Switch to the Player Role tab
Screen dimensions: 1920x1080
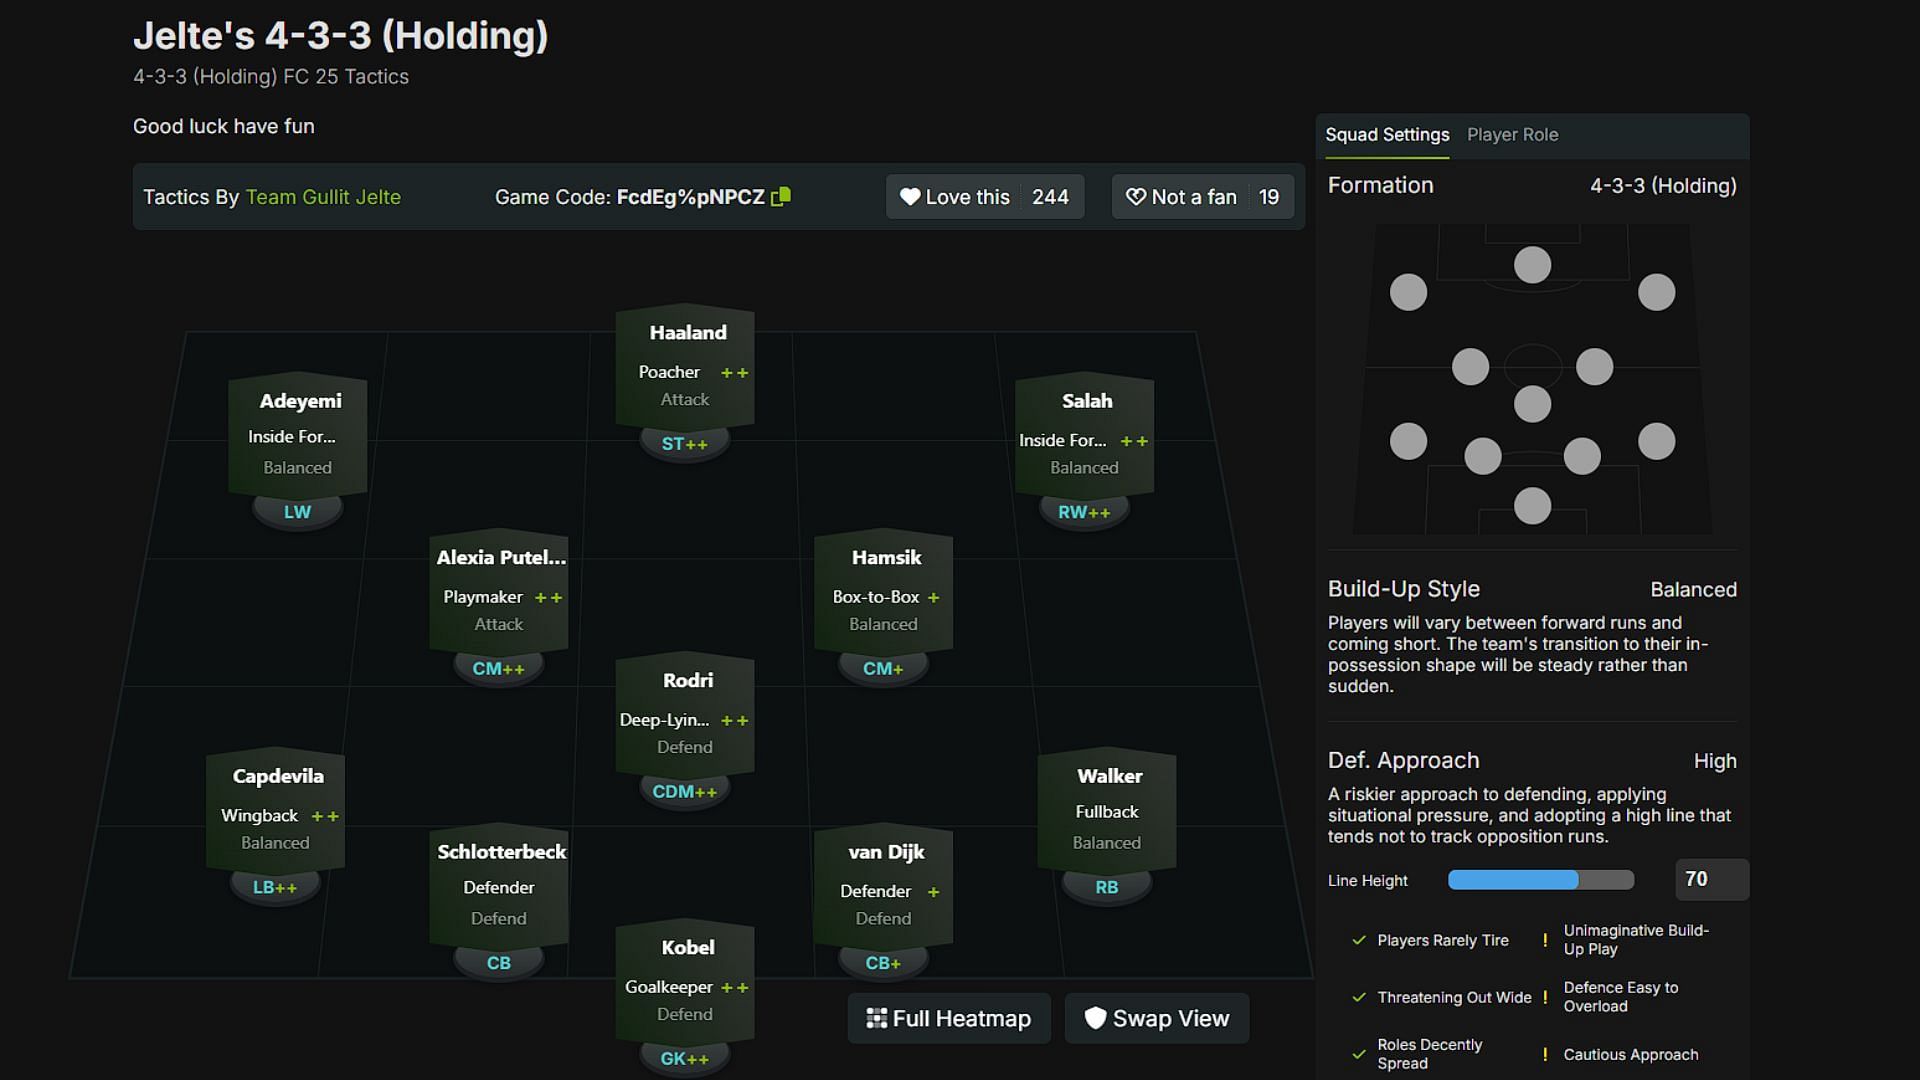pyautogui.click(x=1512, y=135)
